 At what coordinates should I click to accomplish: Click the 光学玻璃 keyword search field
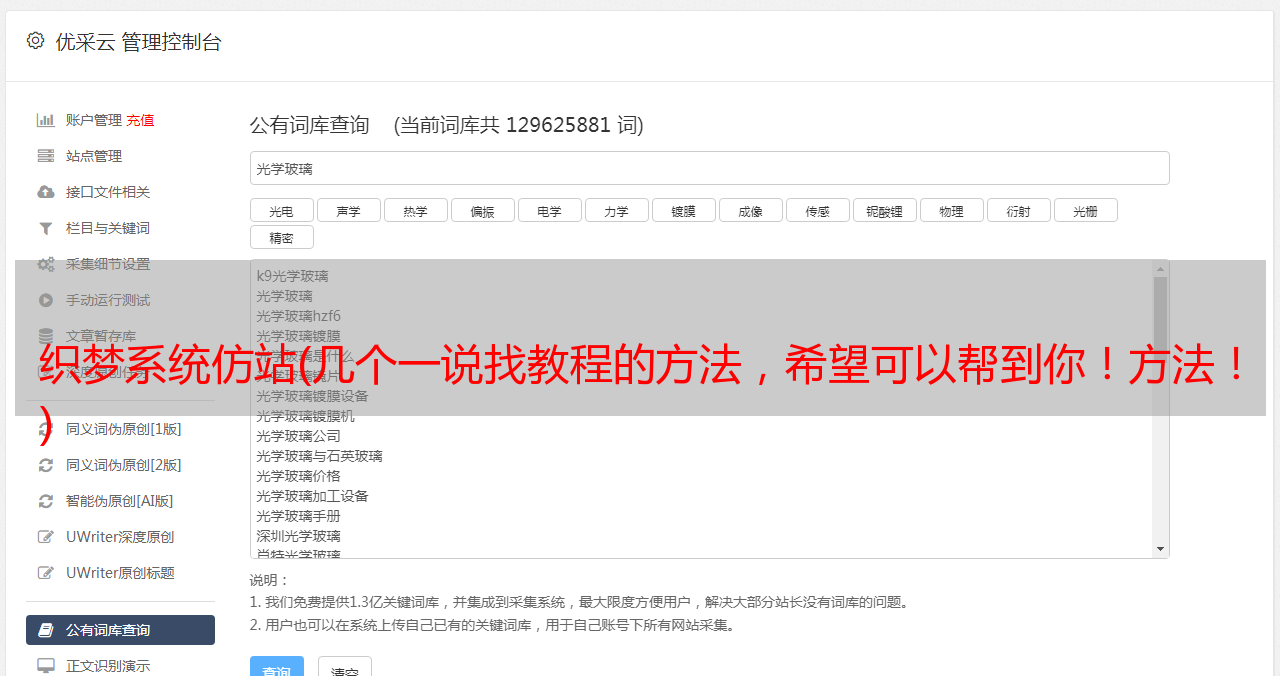pyautogui.click(x=709, y=168)
